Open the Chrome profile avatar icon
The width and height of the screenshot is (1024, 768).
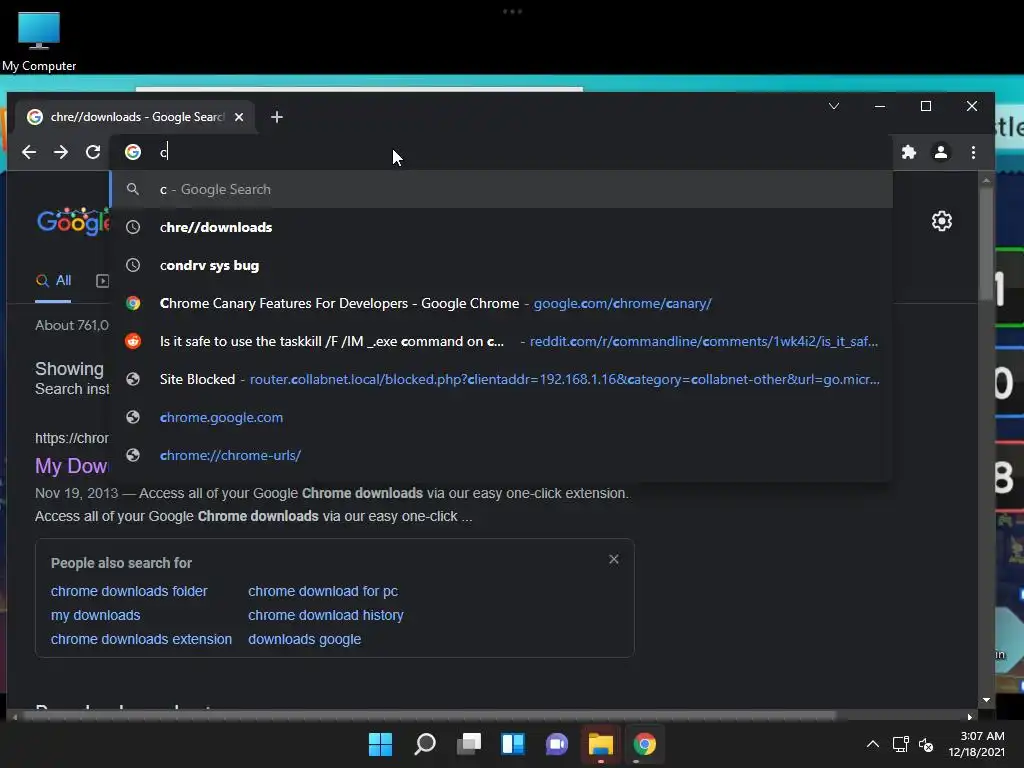940,152
